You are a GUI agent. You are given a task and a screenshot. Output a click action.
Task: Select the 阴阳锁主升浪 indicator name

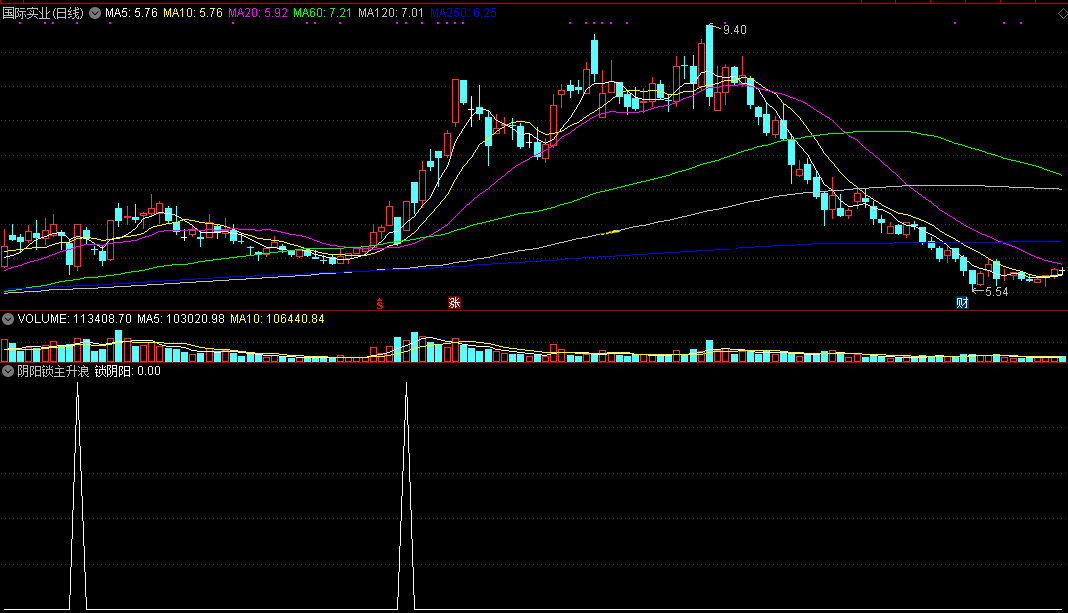click(x=53, y=371)
